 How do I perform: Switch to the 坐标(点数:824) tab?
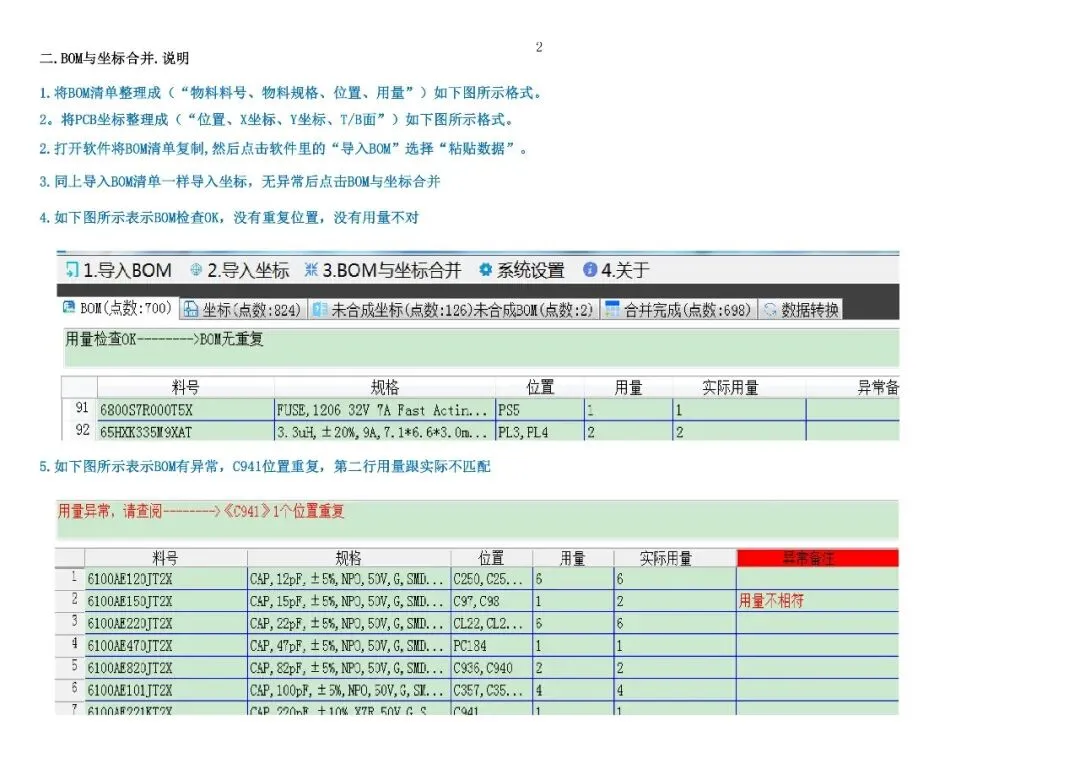coord(243,310)
